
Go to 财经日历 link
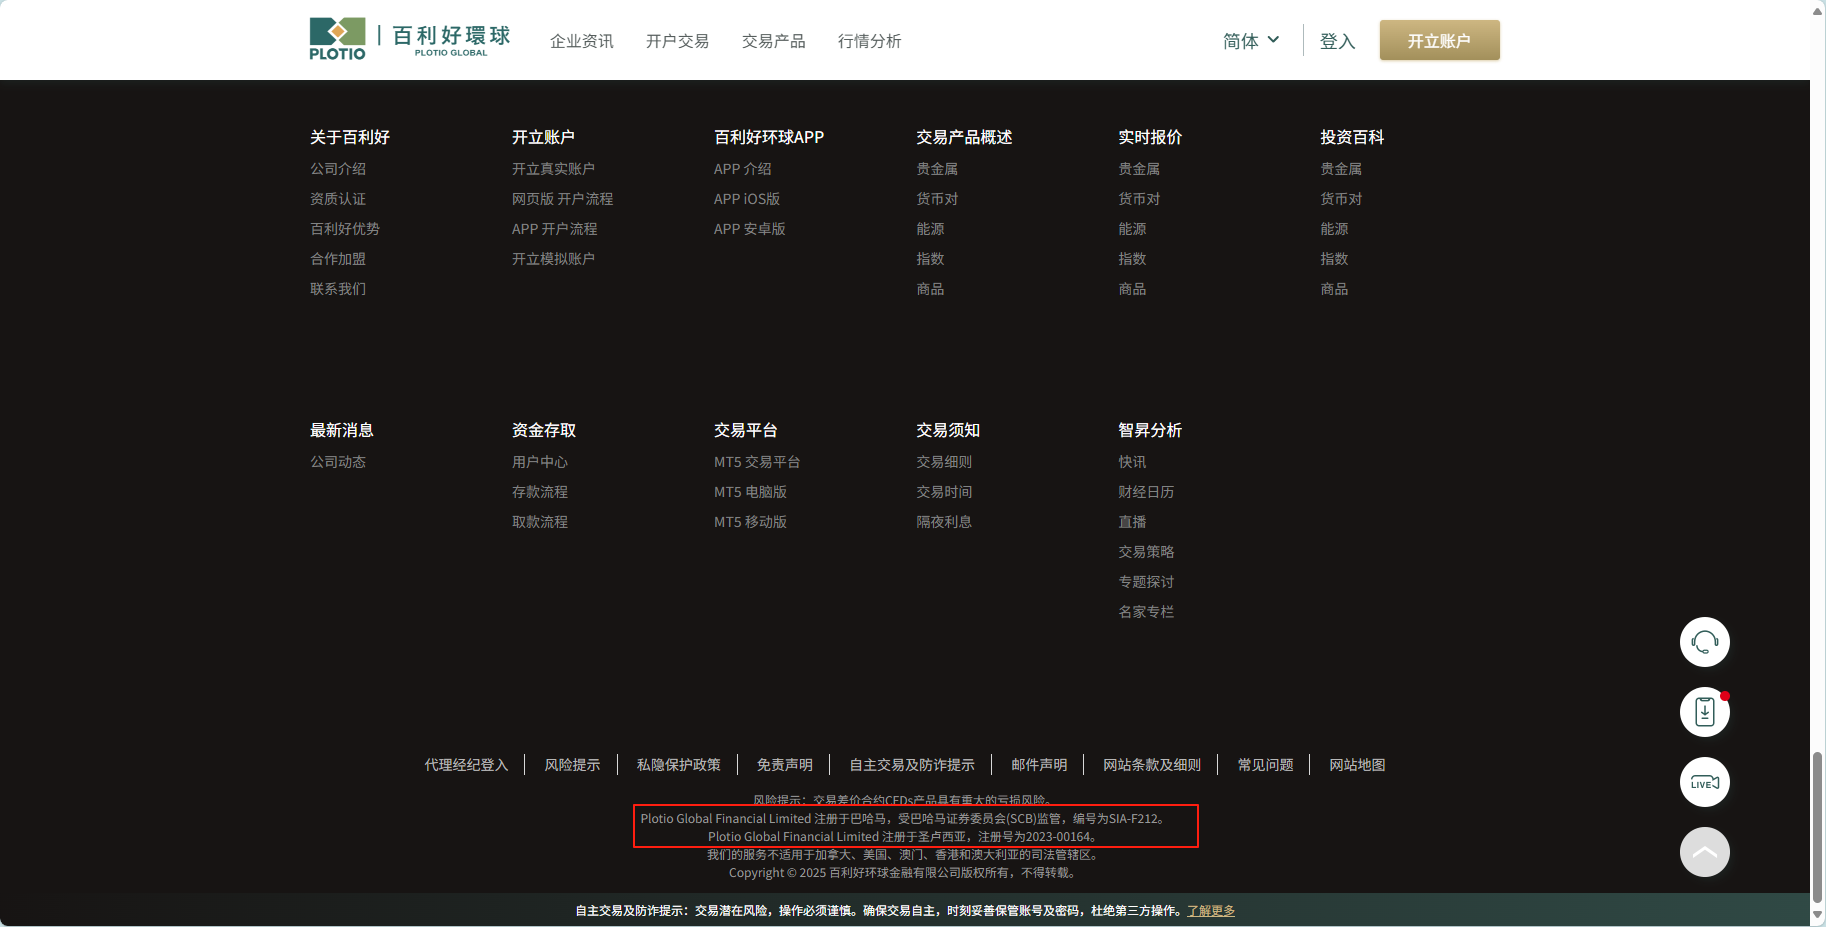click(1146, 492)
